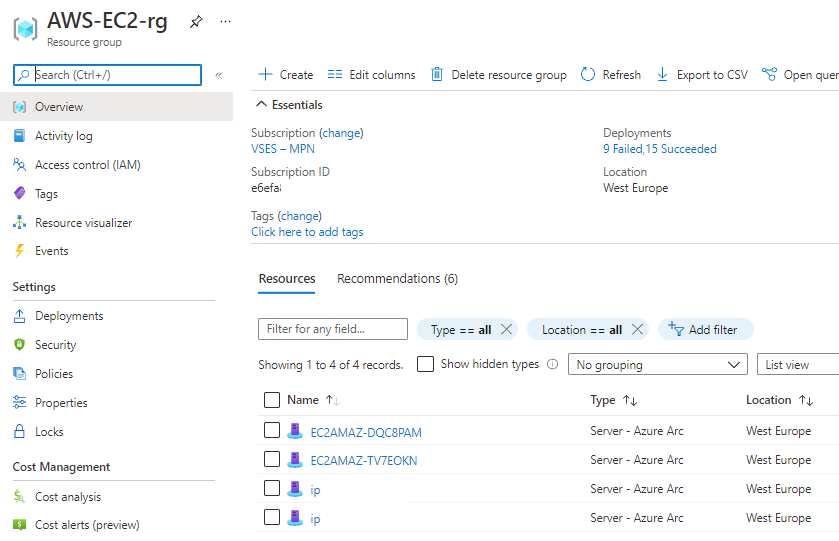Click the Filter for any field input
Image resolution: width=839 pixels, height=541 pixels.
tap(333, 329)
